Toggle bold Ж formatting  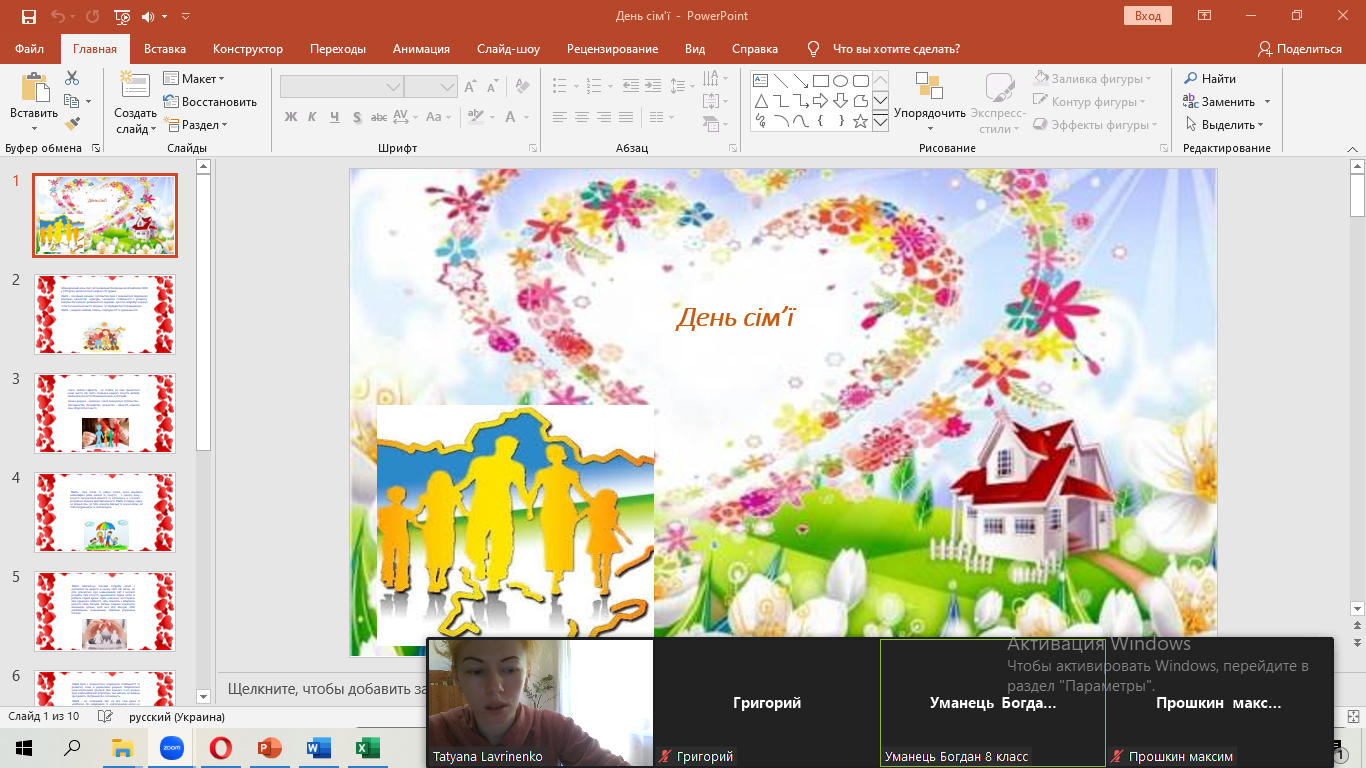click(x=291, y=117)
